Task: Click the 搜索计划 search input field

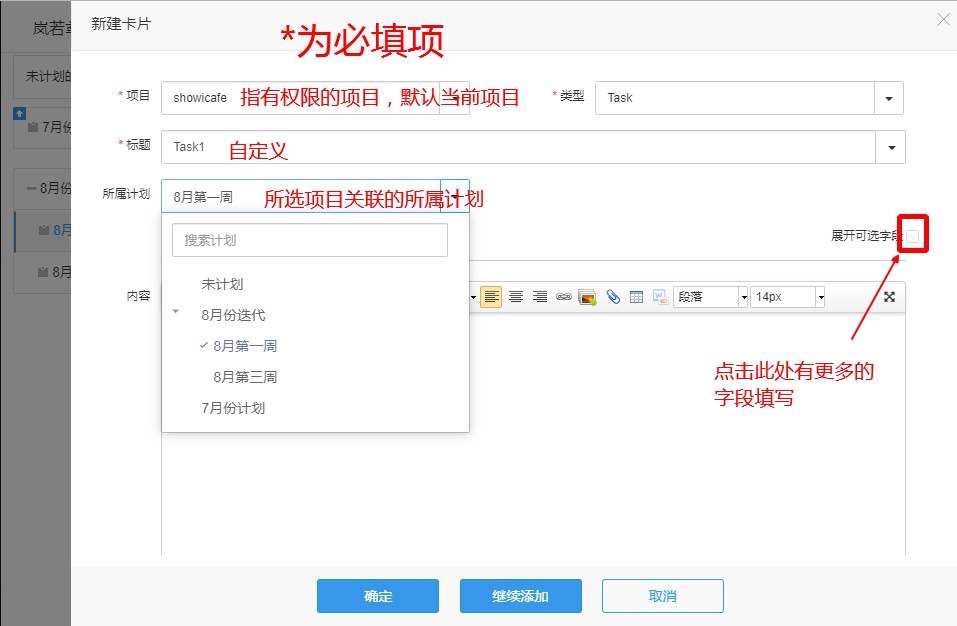Action: (309, 240)
